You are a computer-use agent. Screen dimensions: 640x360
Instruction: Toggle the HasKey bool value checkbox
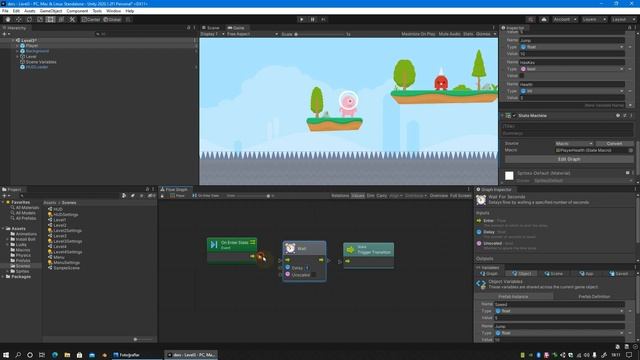coord(522,76)
